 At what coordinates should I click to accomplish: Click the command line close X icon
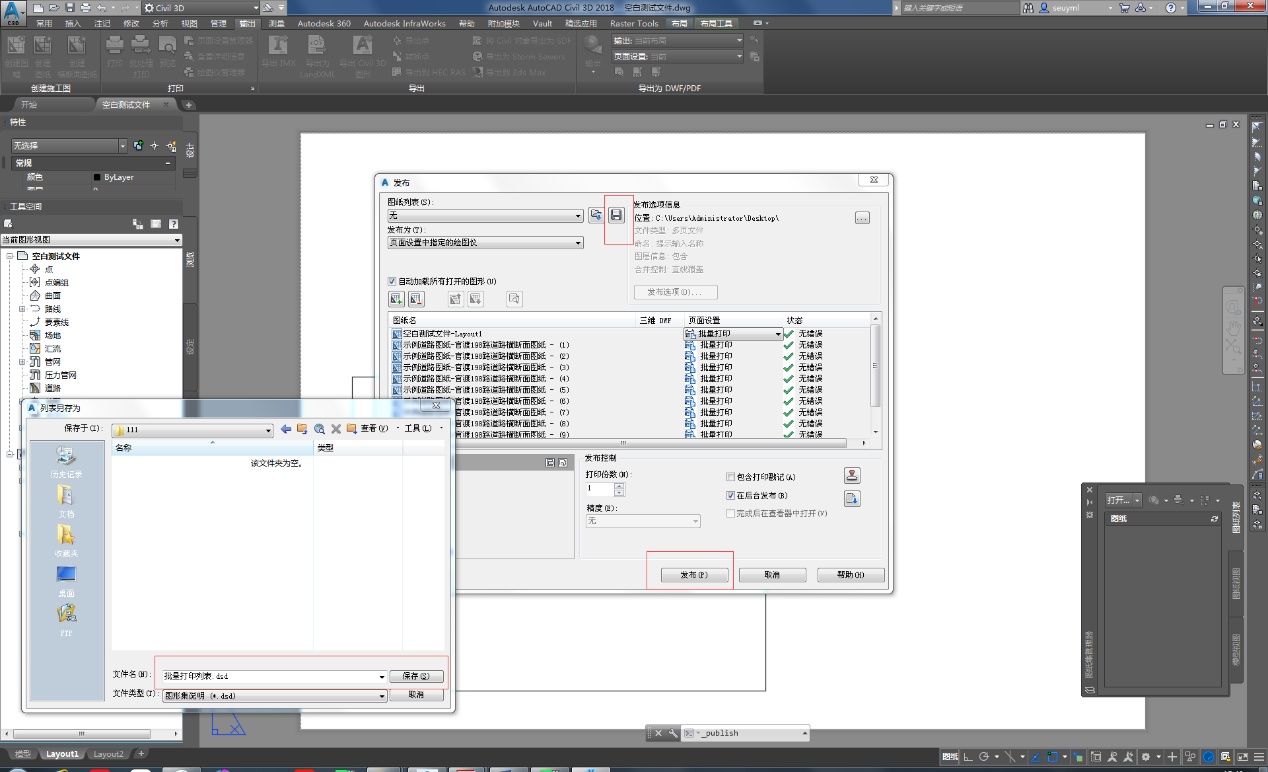click(x=656, y=733)
